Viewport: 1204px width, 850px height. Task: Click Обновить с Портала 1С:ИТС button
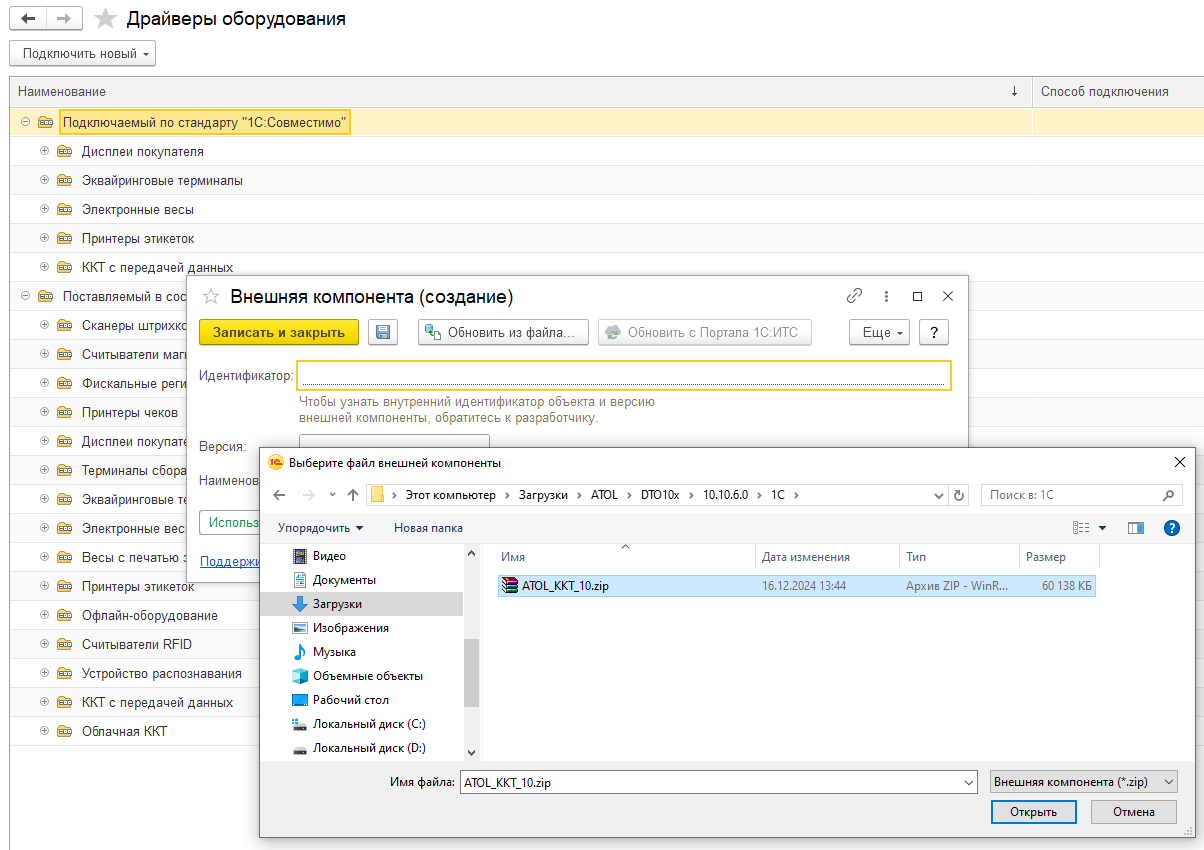(704, 333)
